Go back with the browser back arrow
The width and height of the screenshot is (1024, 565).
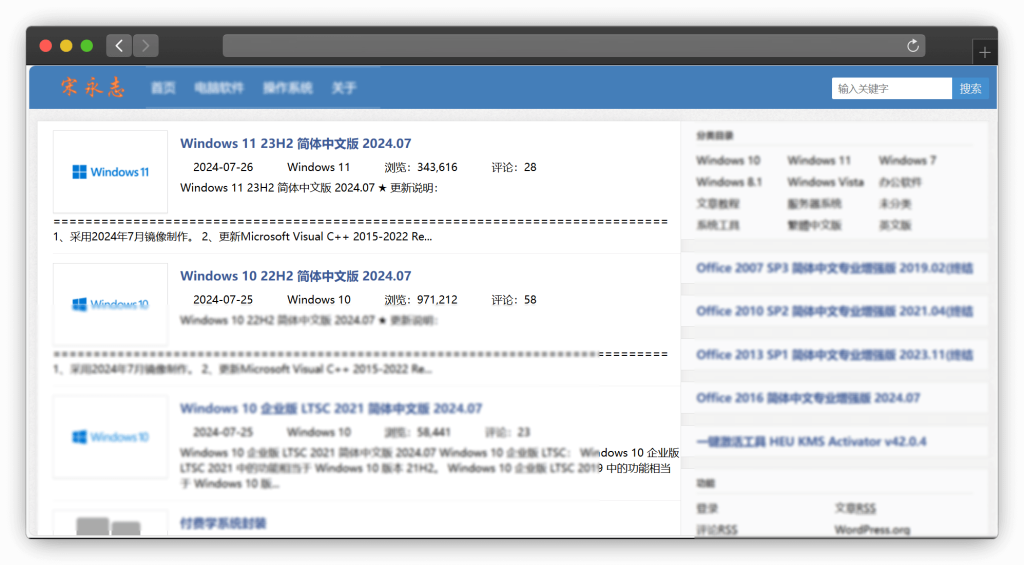point(119,46)
